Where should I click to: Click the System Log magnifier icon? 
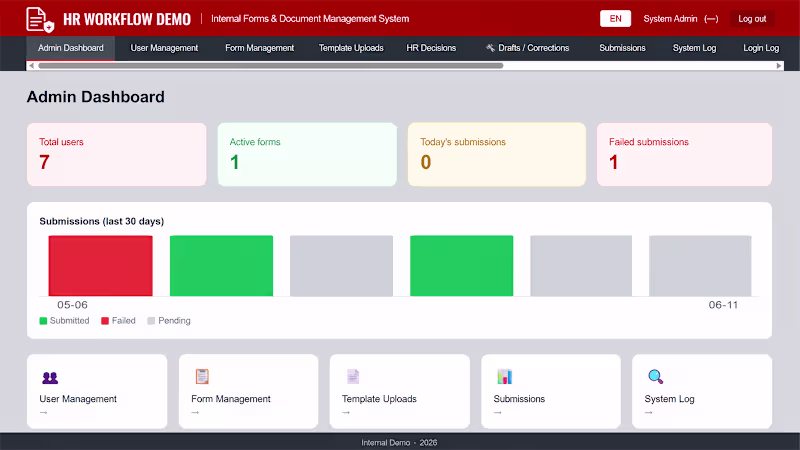655,377
